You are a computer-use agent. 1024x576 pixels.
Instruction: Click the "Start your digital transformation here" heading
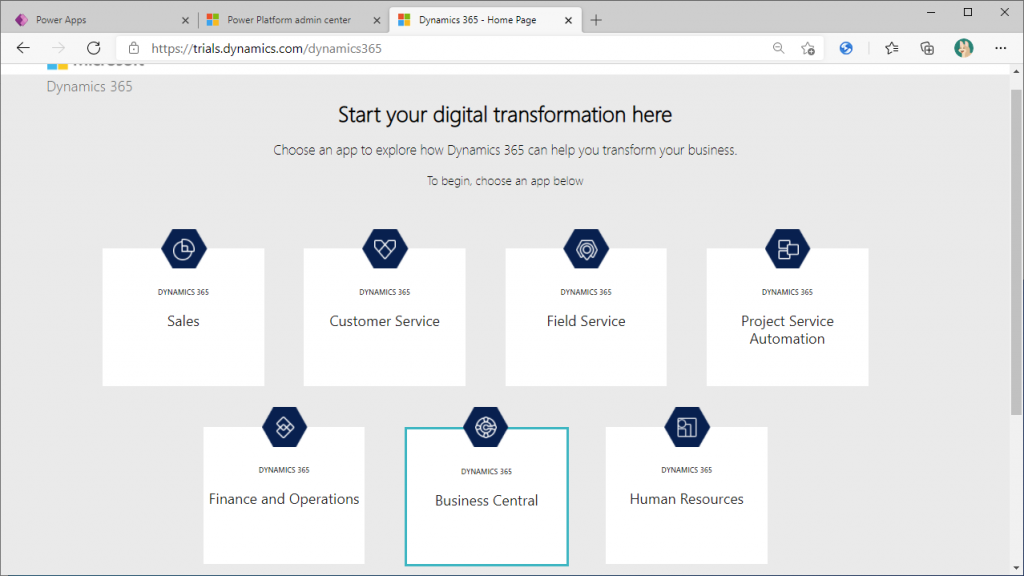(505, 115)
